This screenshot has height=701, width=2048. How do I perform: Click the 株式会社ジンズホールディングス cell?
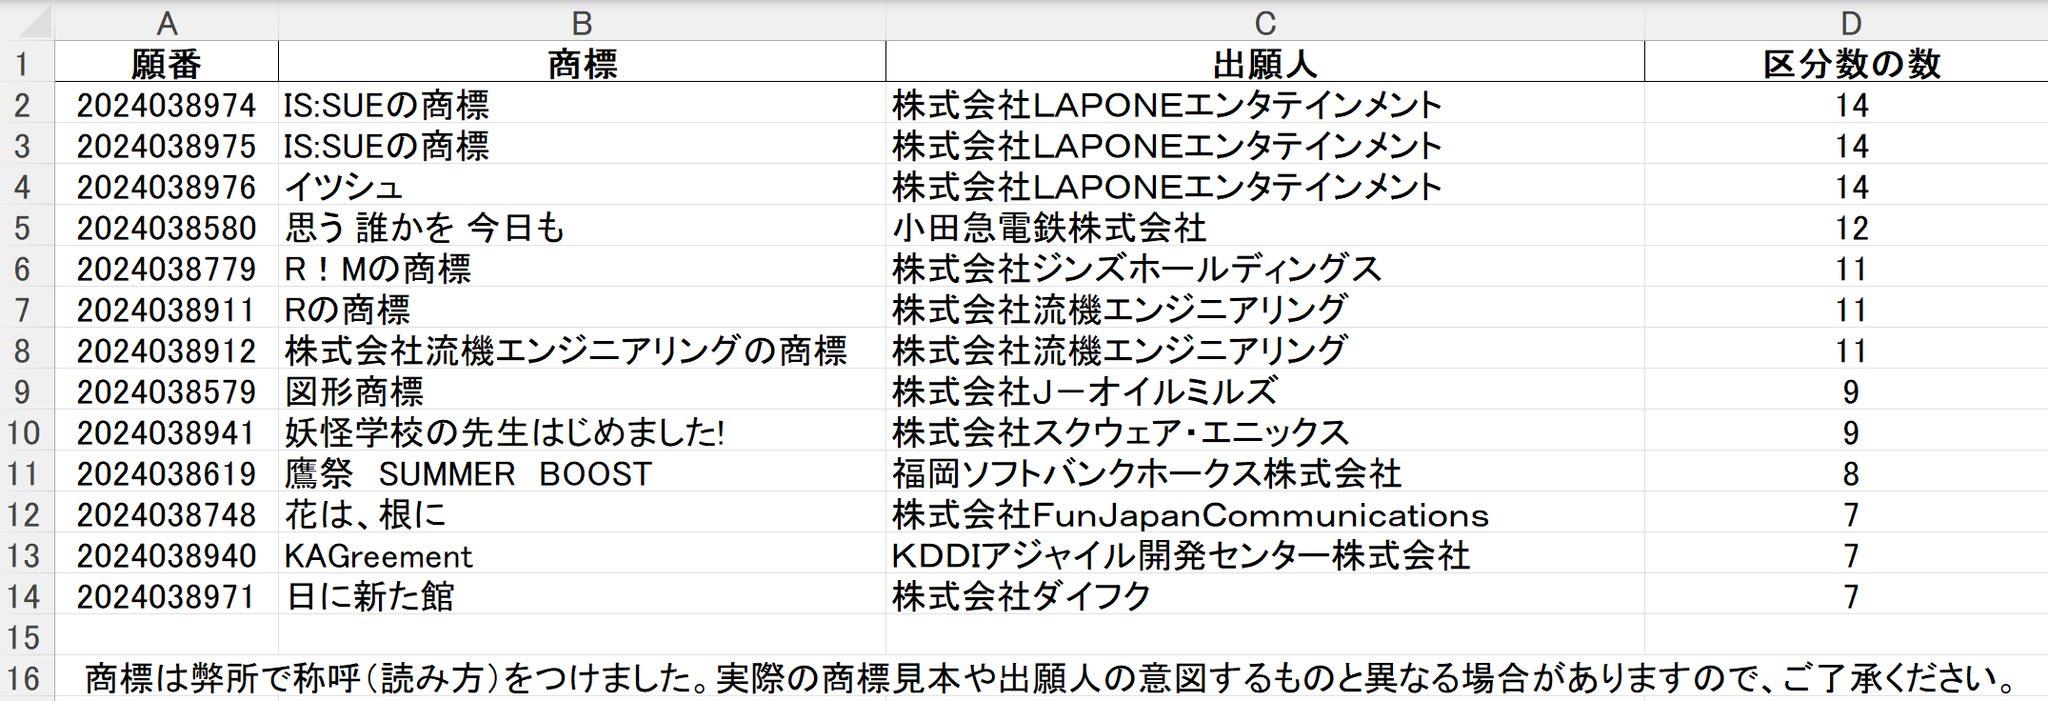(x=1265, y=269)
